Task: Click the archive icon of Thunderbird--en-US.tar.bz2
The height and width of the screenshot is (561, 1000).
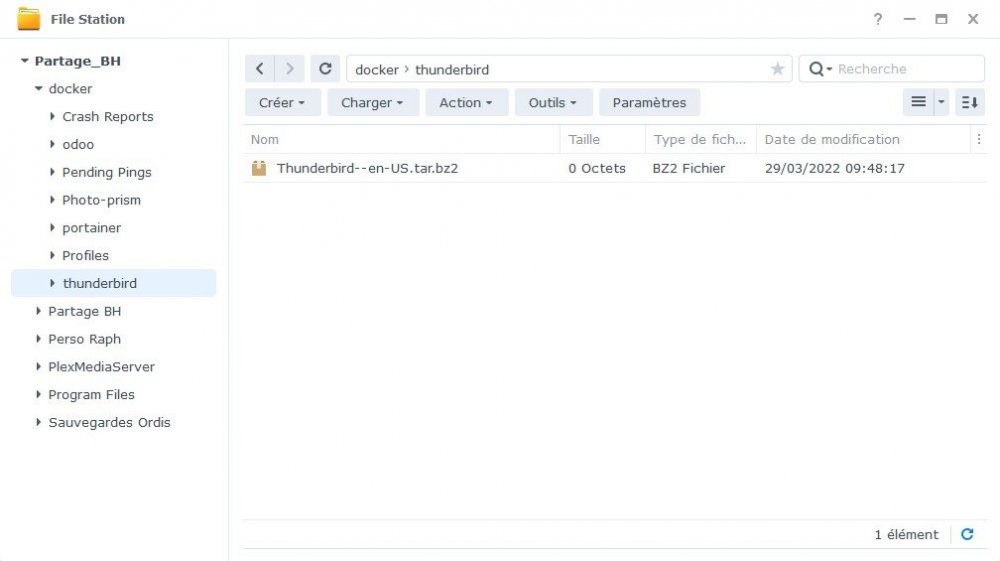Action: (259, 168)
